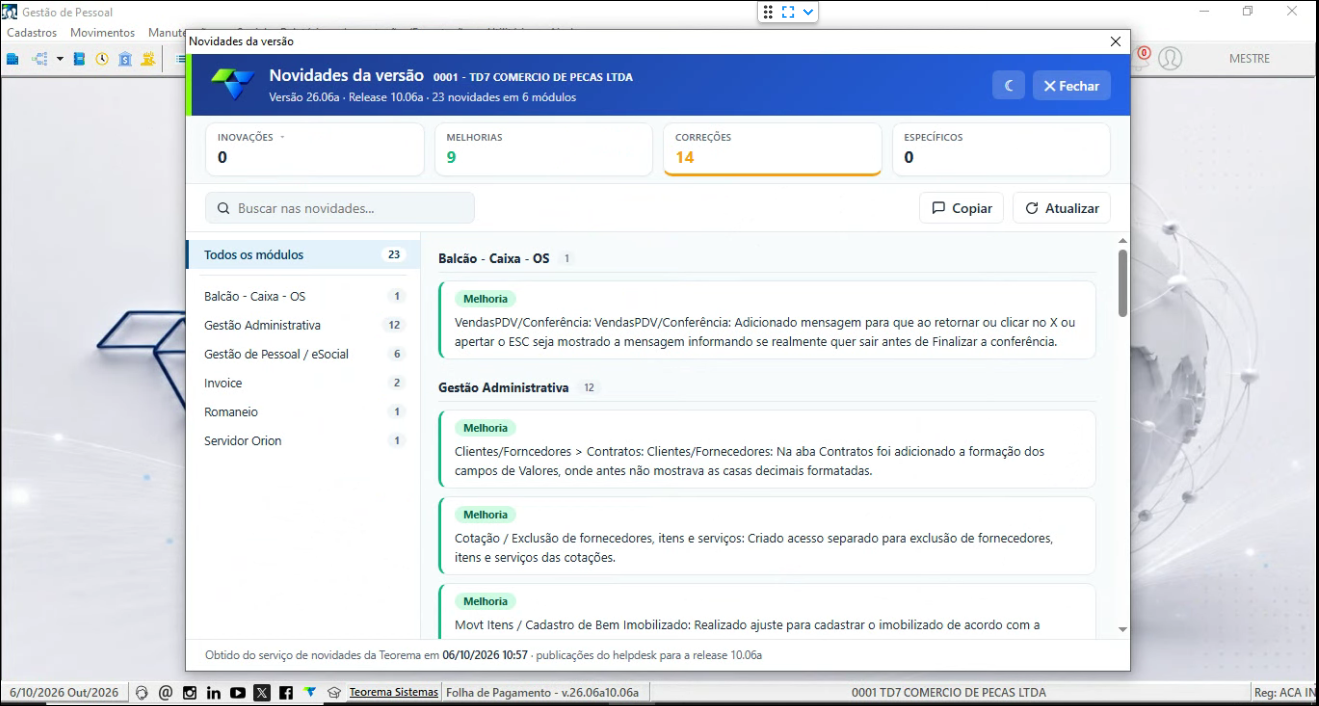Select the Romaneio module
The image size is (1319, 706).
304,412
